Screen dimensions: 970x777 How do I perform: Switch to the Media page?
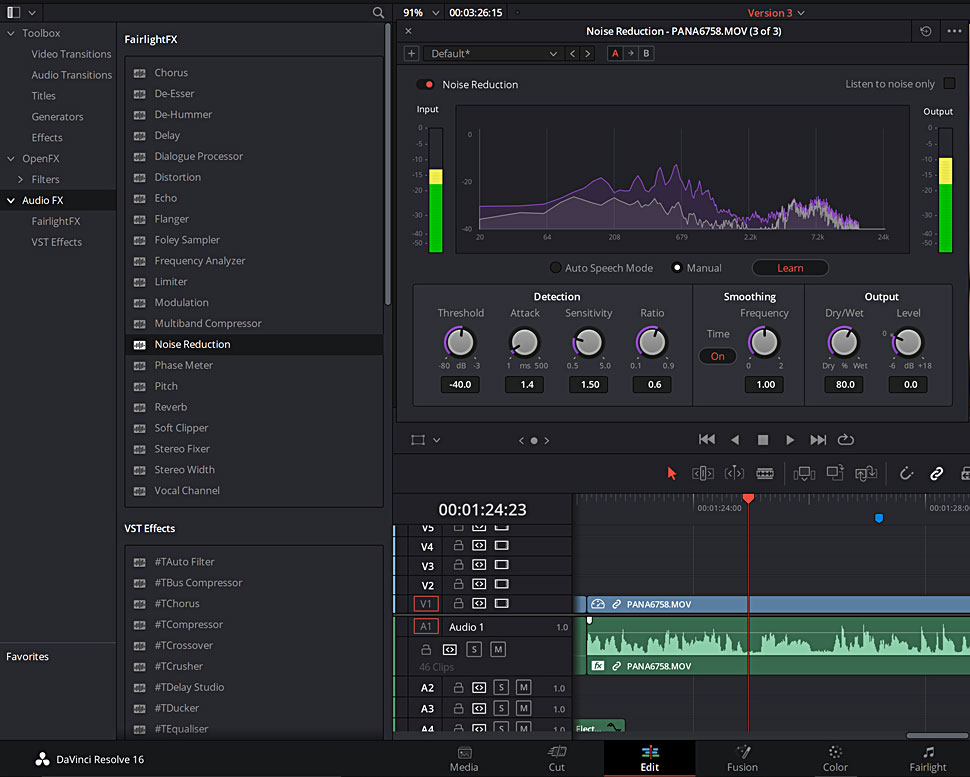464,759
